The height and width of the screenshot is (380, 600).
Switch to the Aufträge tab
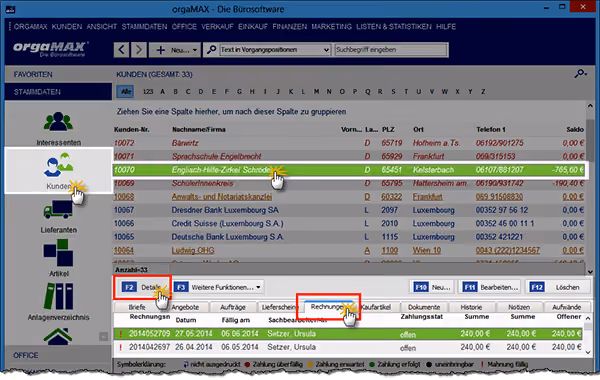click(x=233, y=307)
